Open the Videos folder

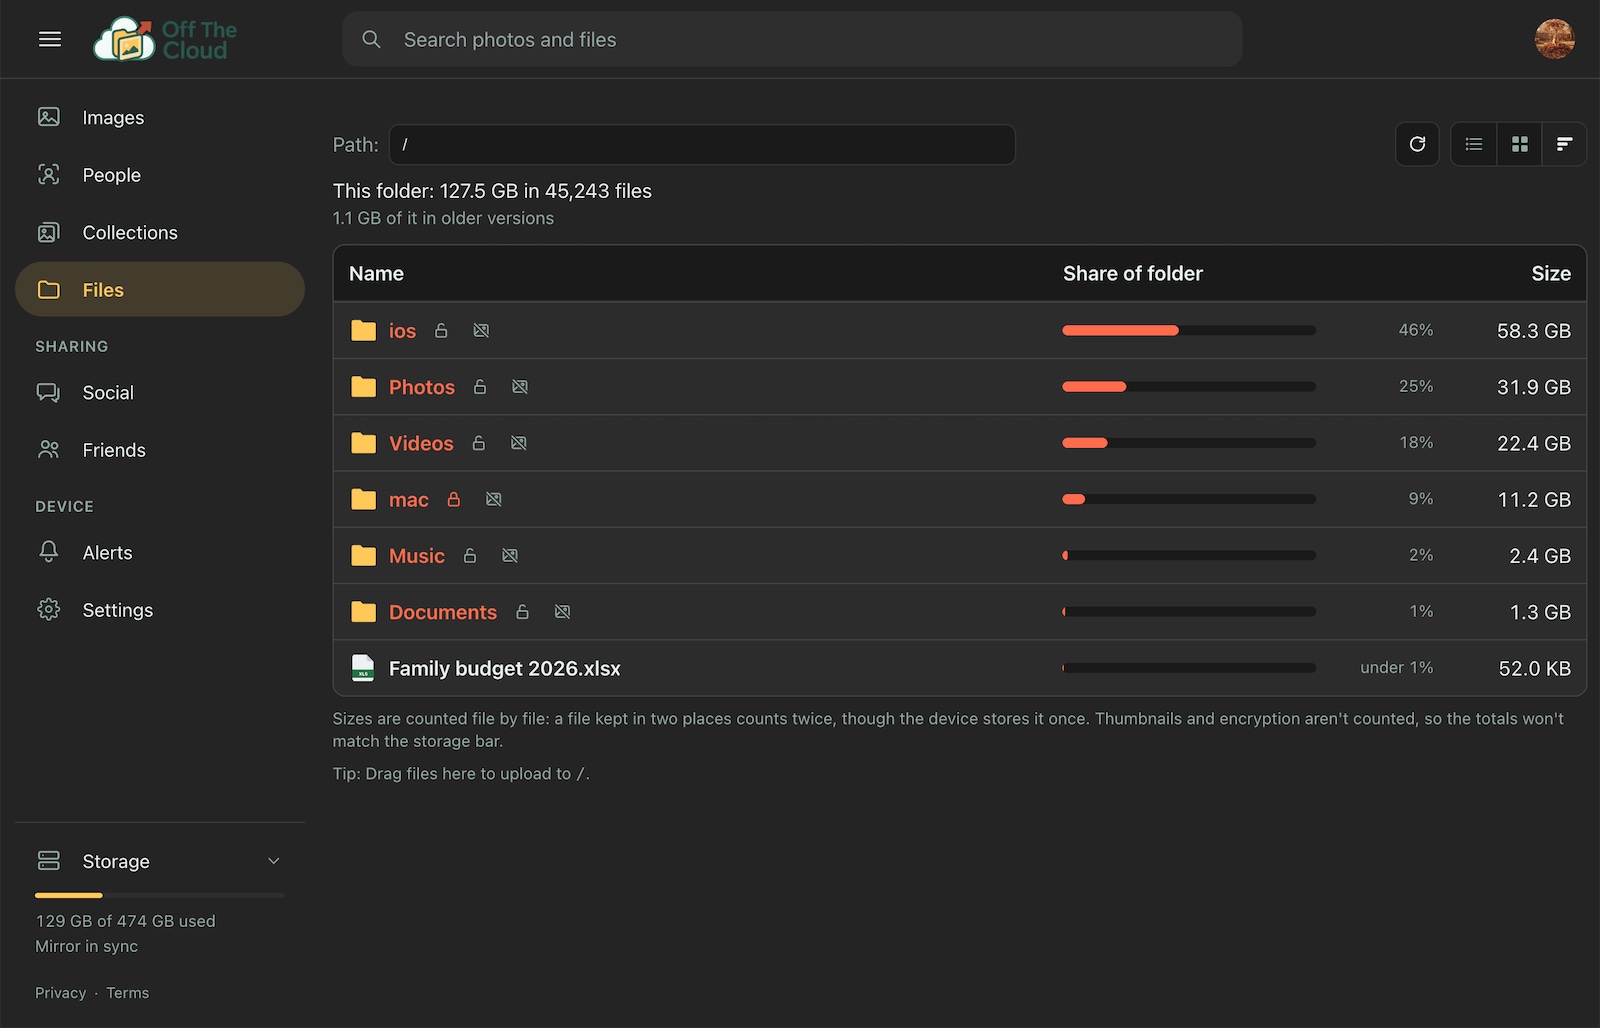click(421, 443)
